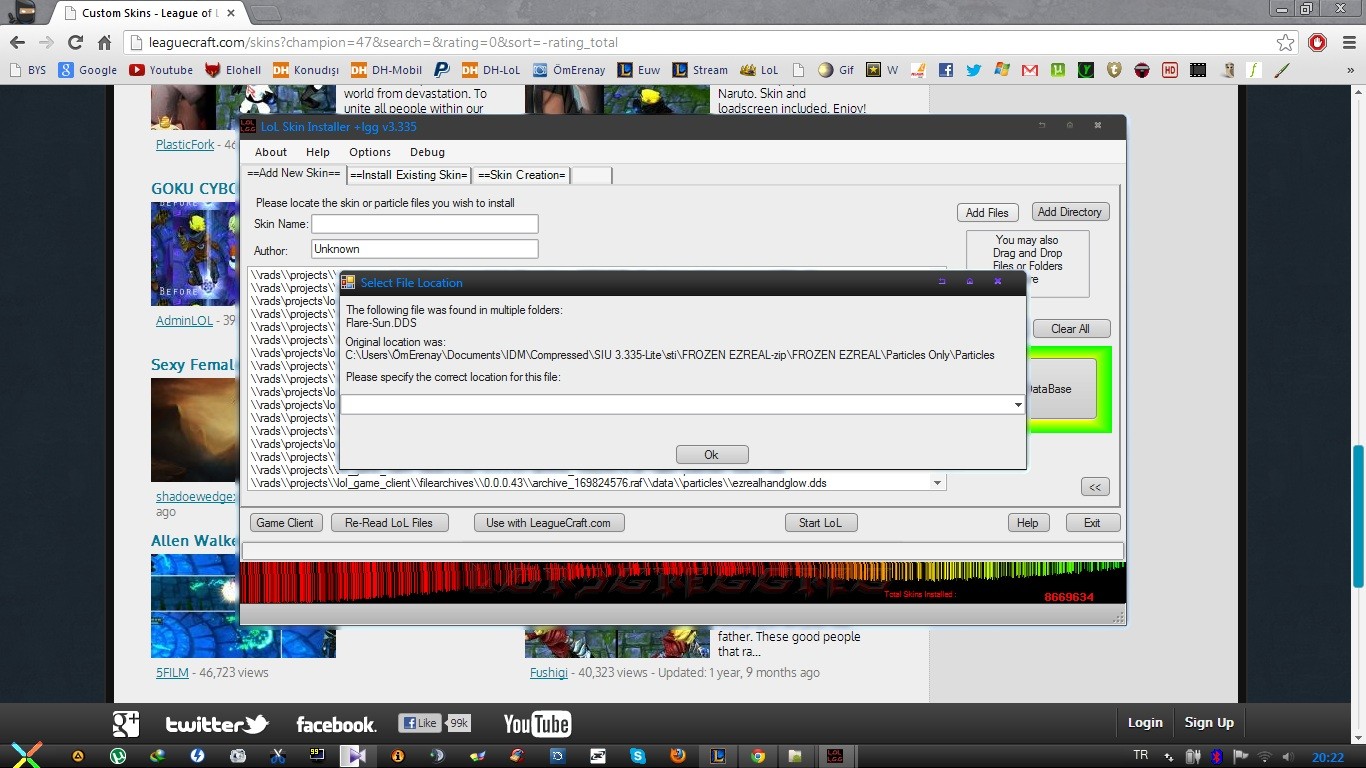Click the volume tray icon

[x=1287, y=757]
